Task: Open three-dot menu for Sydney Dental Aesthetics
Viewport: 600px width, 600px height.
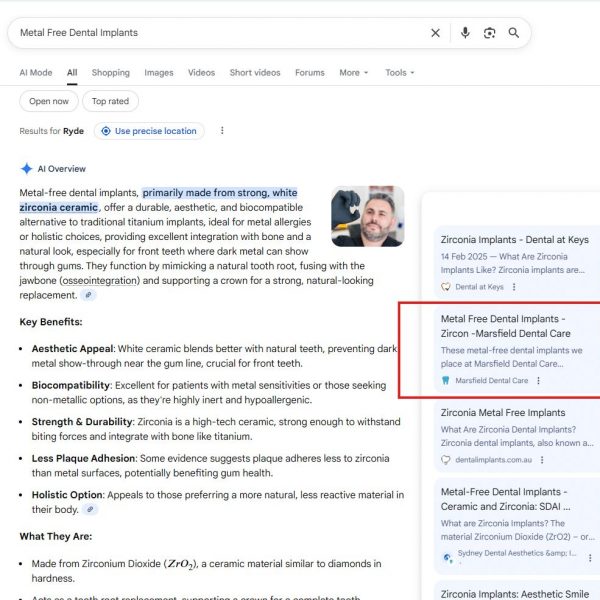Action: coord(590,558)
